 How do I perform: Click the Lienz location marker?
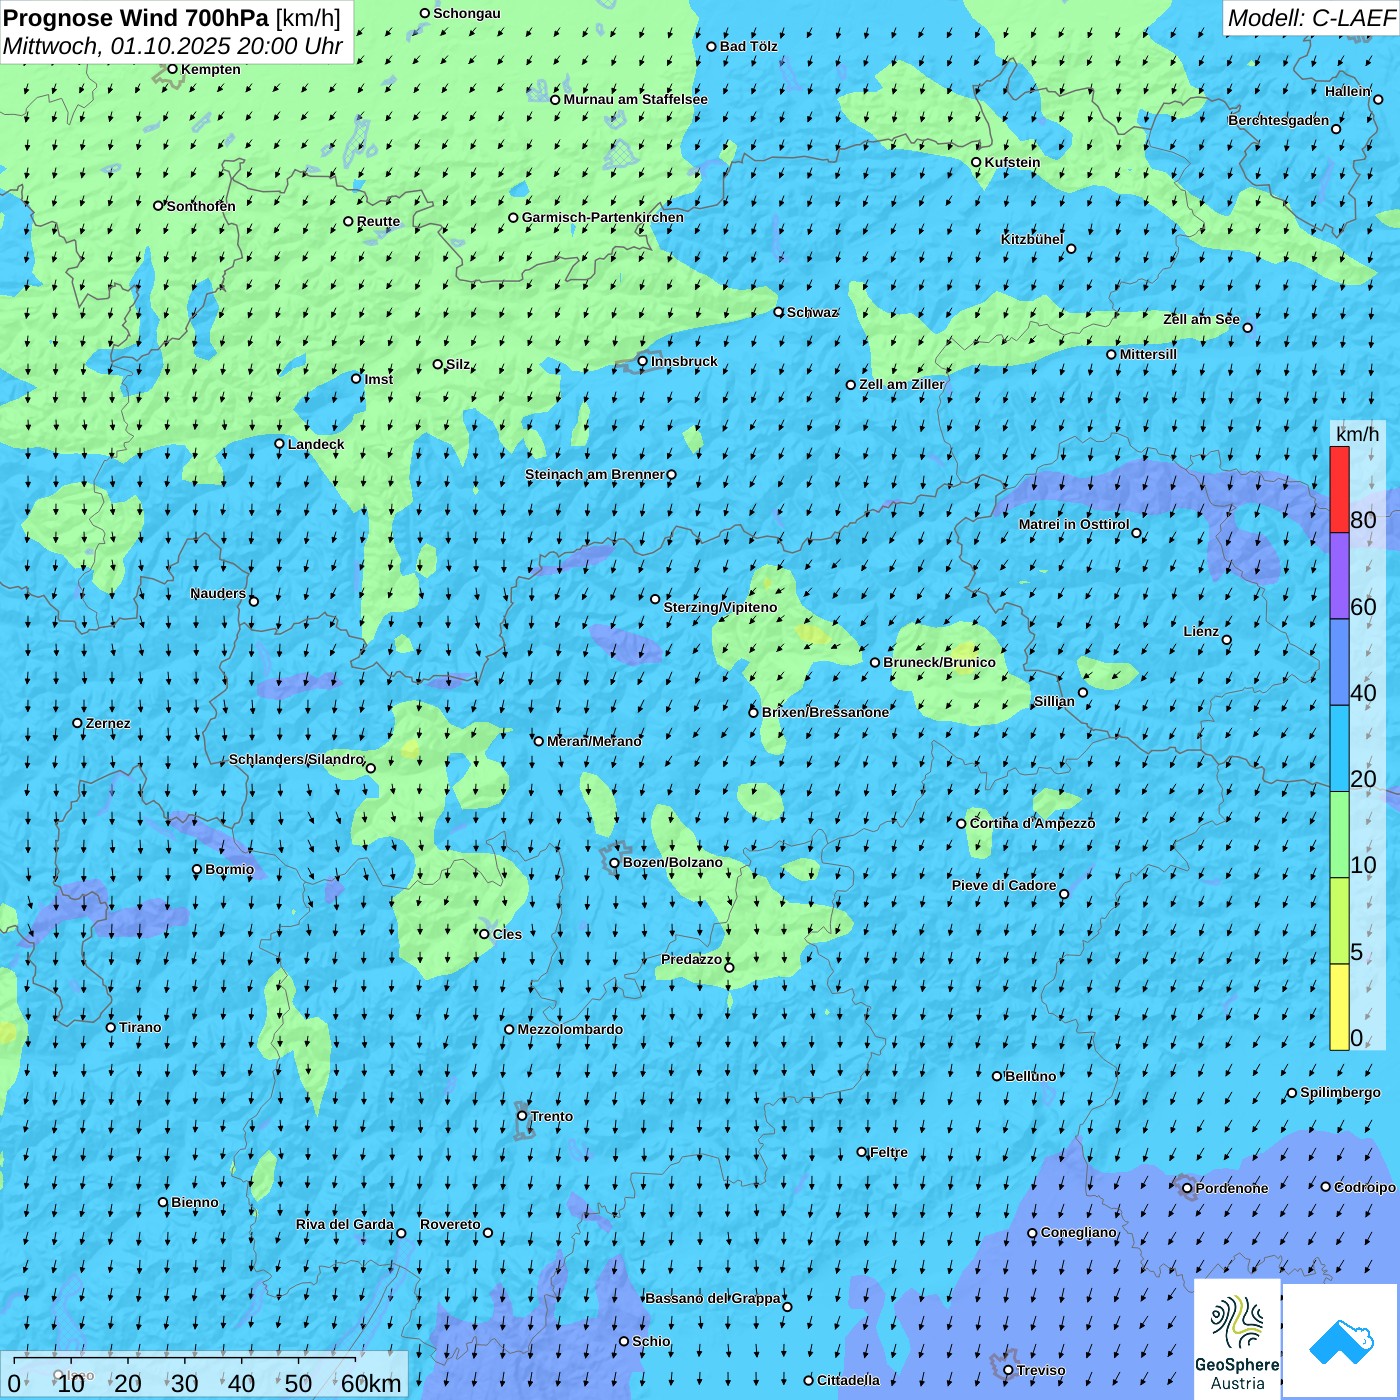[x=1227, y=640]
